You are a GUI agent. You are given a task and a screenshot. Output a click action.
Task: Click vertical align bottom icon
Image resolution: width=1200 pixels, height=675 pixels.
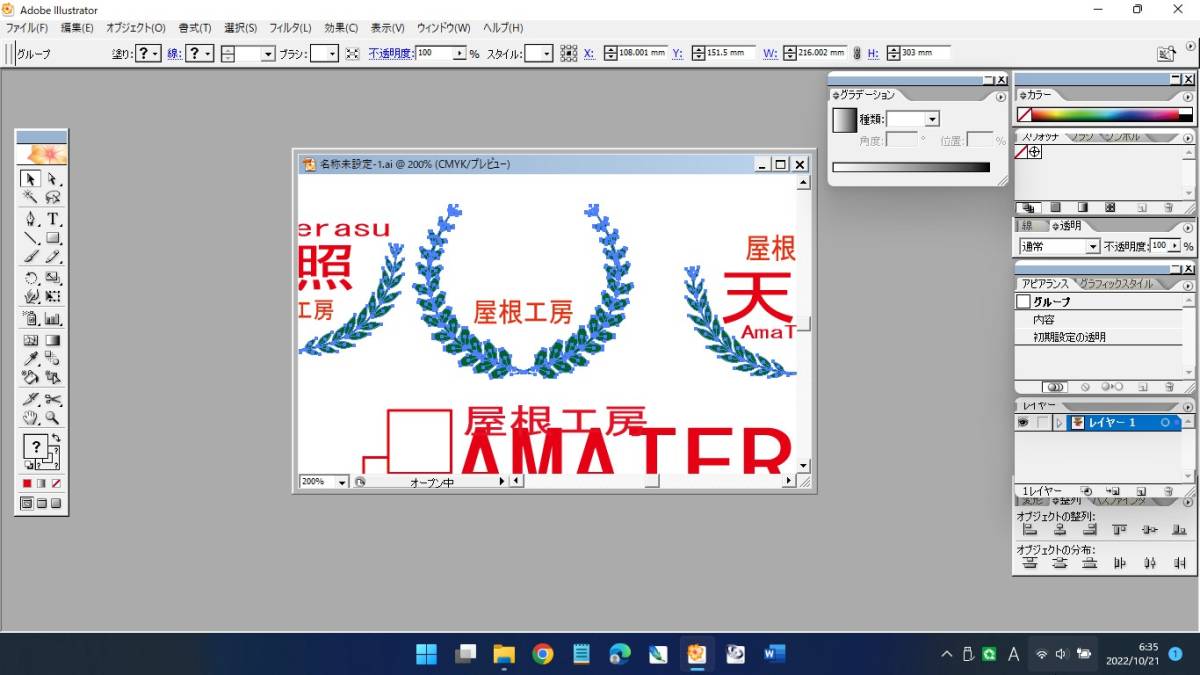point(1180,530)
